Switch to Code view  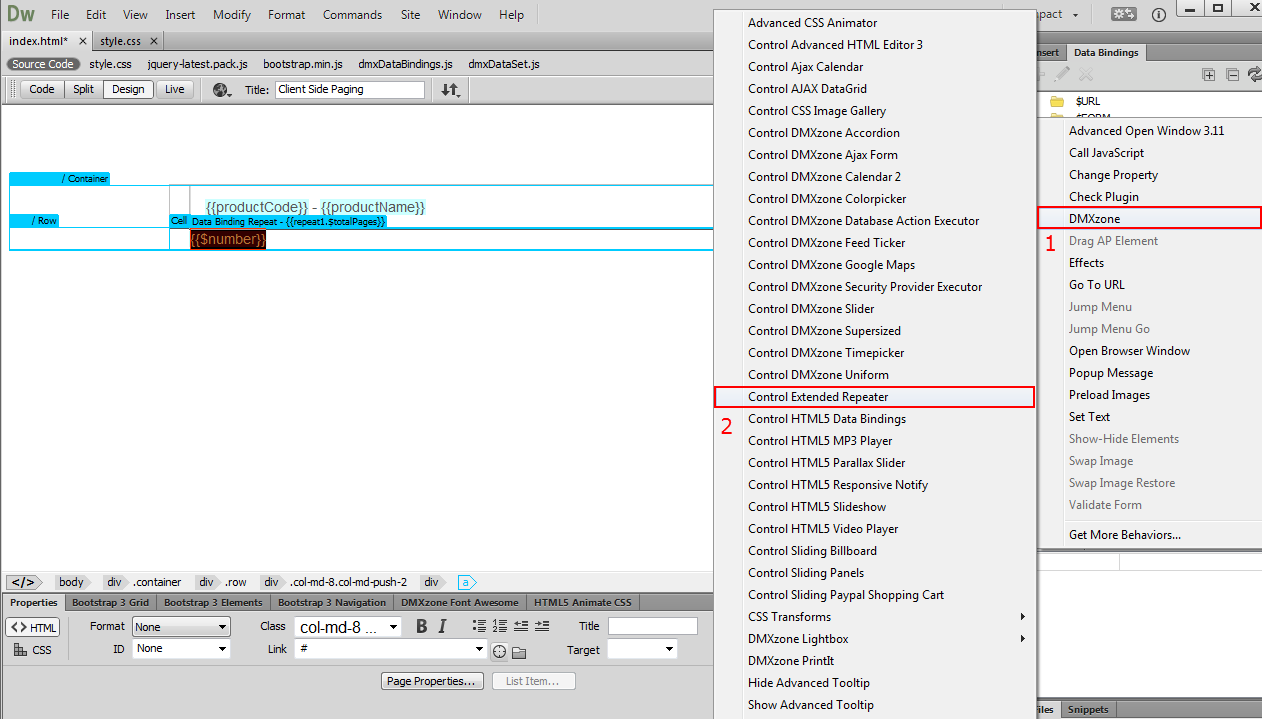(42, 89)
